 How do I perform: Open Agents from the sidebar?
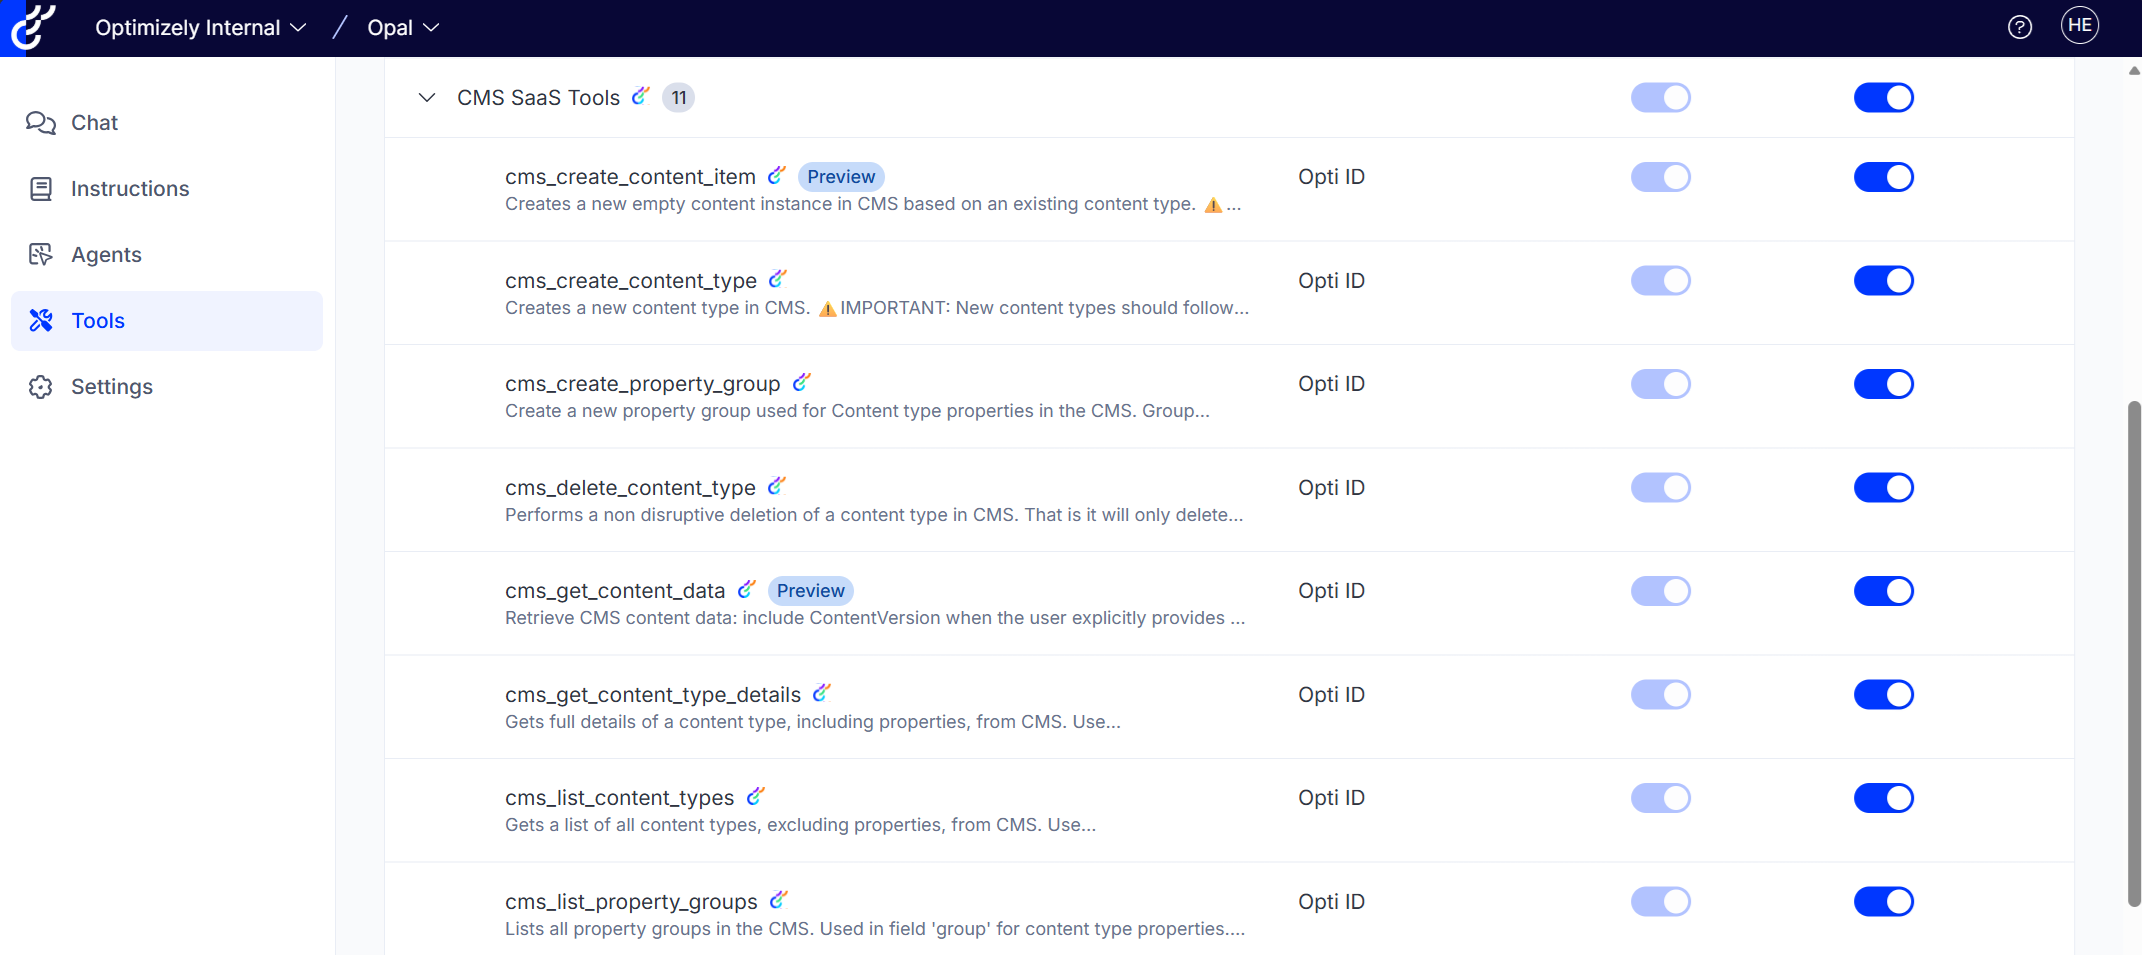(x=106, y=255)
